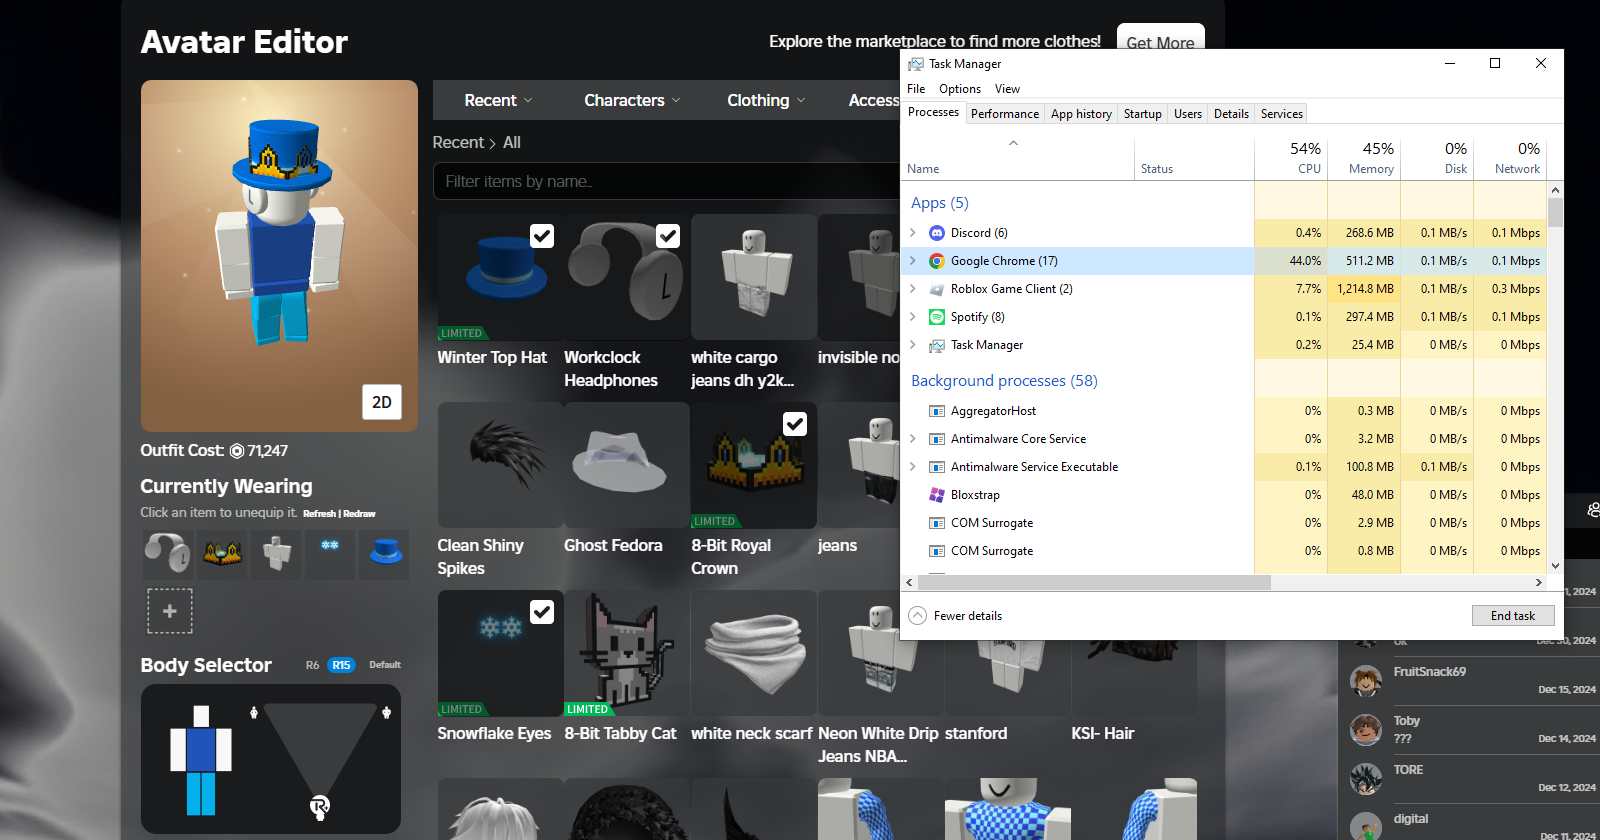Click the Get More button
Image resolution: width=1600 pixels, height=840 pixels.
[x=1160, y=36]
